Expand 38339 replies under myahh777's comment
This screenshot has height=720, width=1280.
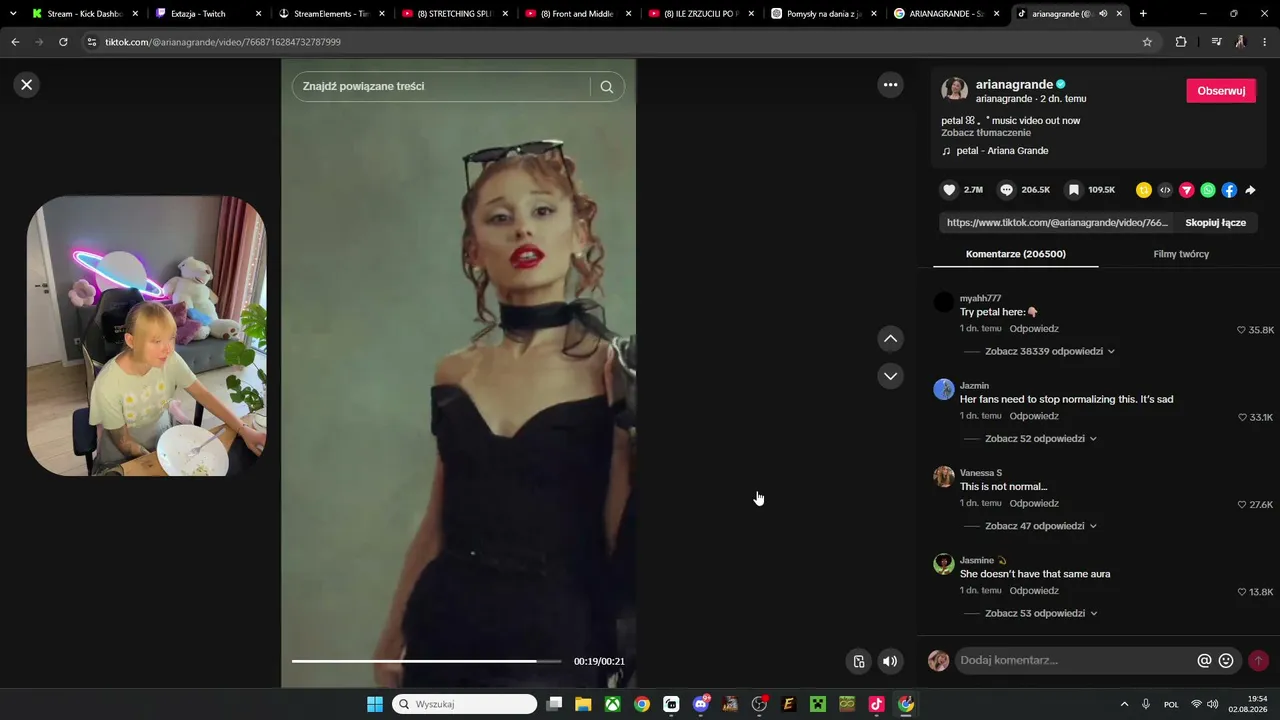1050,352
